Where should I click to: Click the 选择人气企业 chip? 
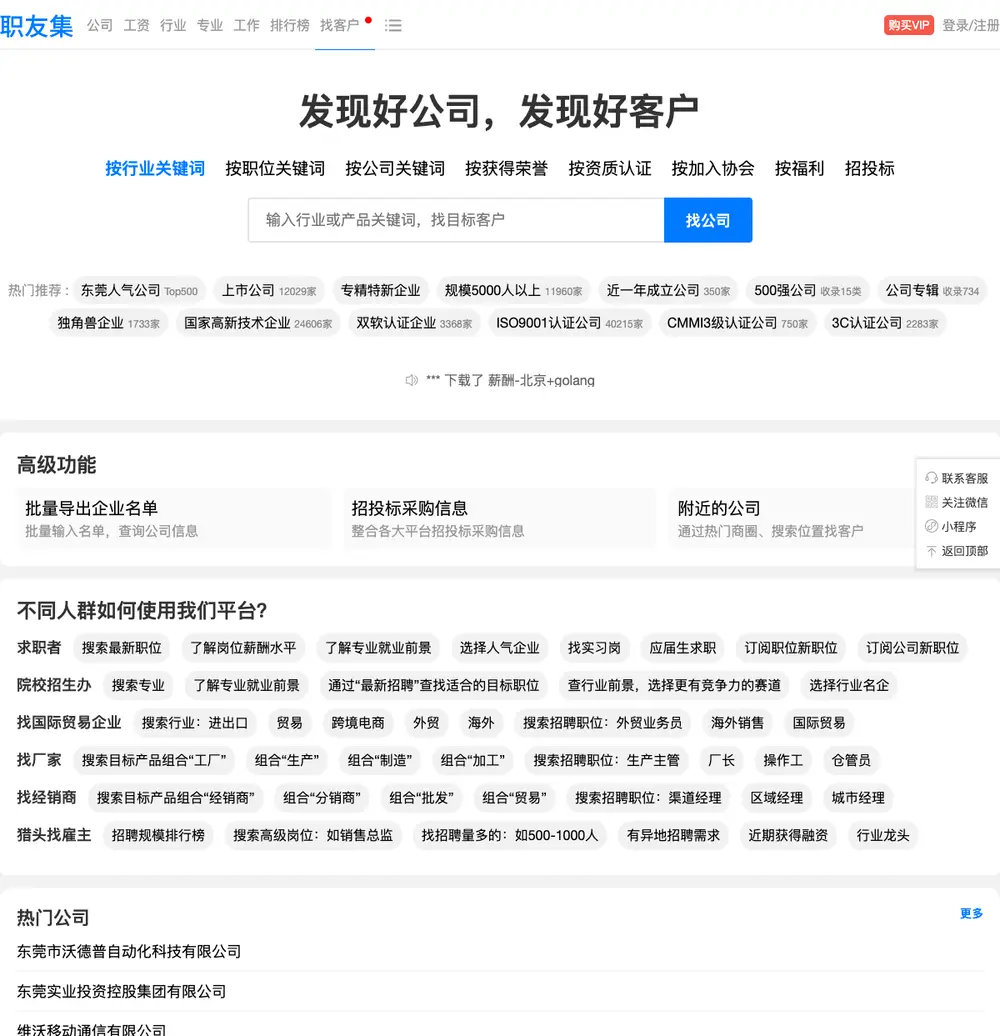click(499, 648)
